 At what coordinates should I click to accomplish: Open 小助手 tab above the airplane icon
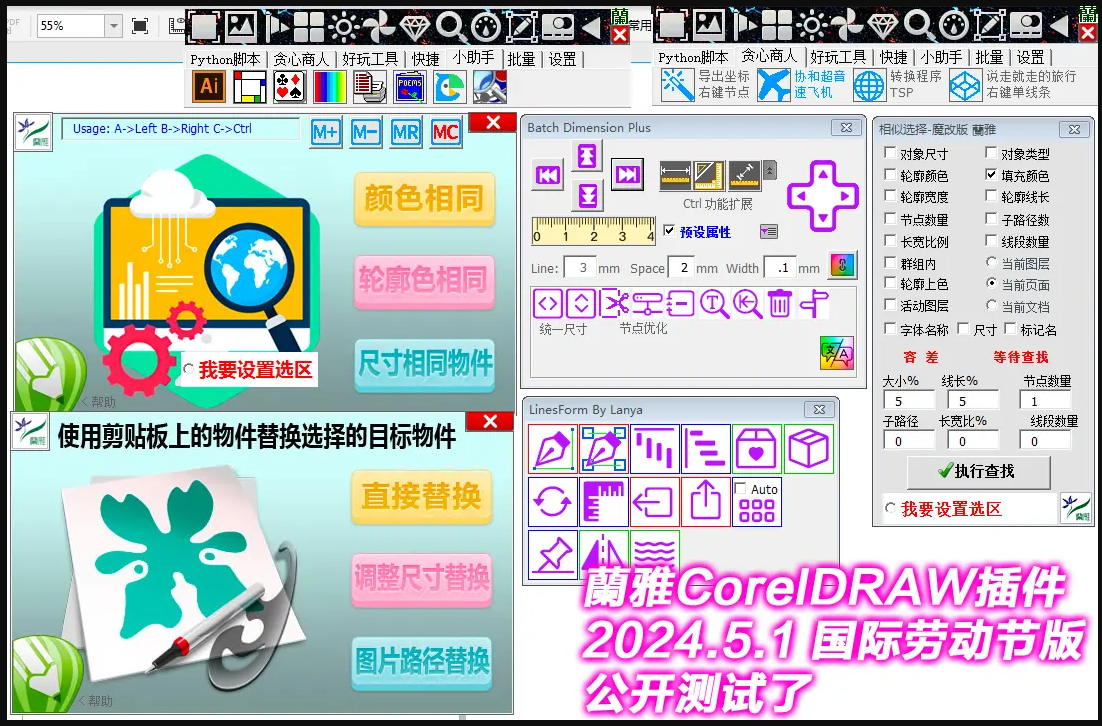point(941,57)
